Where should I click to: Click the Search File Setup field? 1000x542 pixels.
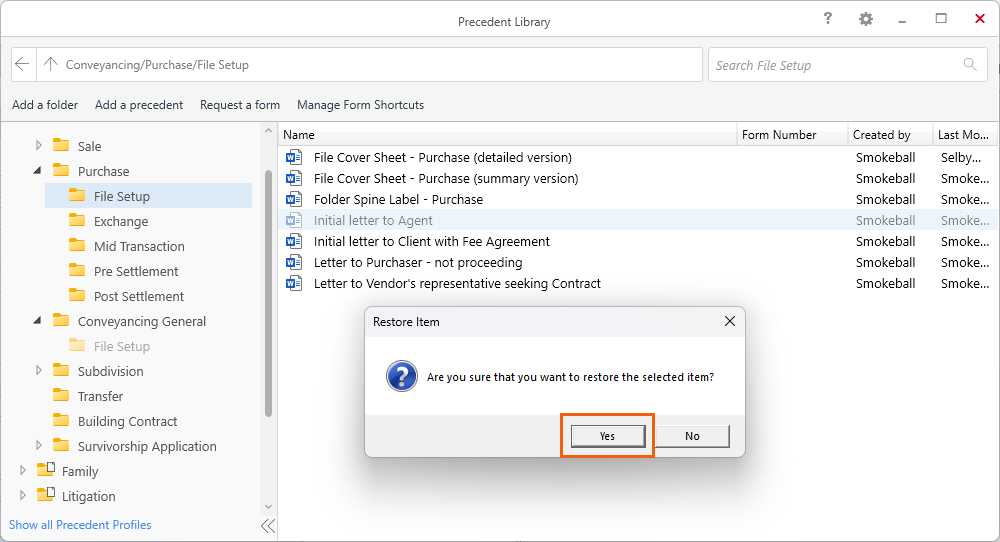click(x=835, y=65)
